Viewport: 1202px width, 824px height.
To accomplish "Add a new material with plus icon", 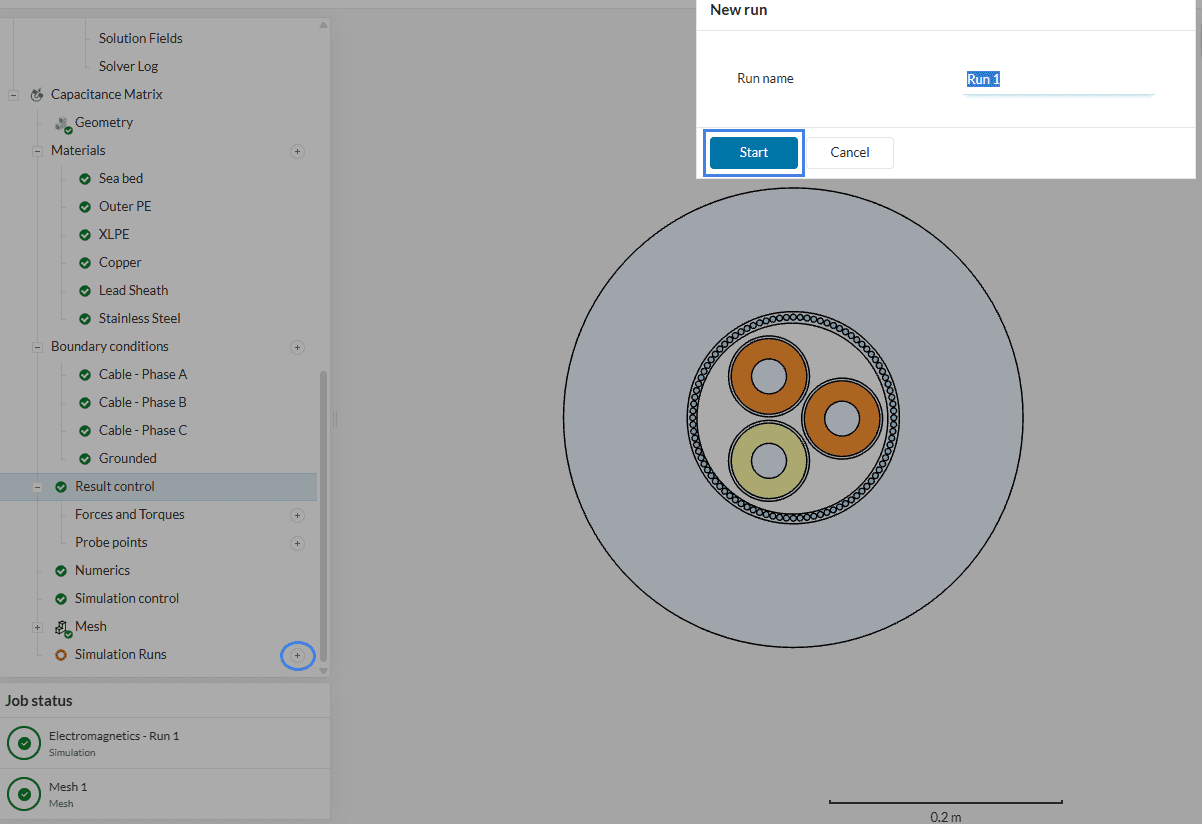I will pyautogui.click(x=297, y=151).
